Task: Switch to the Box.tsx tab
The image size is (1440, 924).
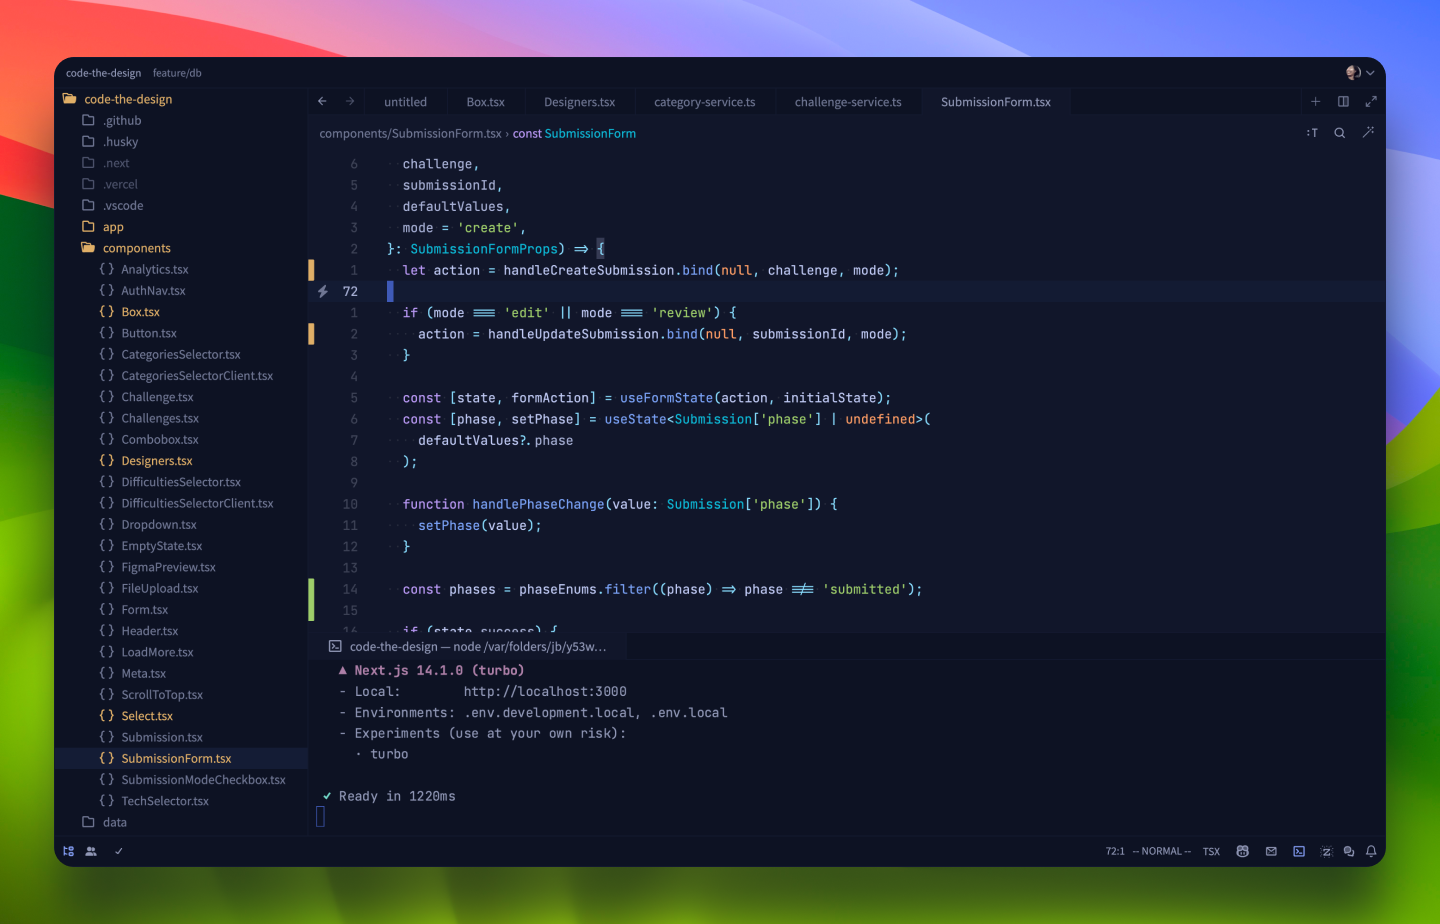Action: (485, 102)
